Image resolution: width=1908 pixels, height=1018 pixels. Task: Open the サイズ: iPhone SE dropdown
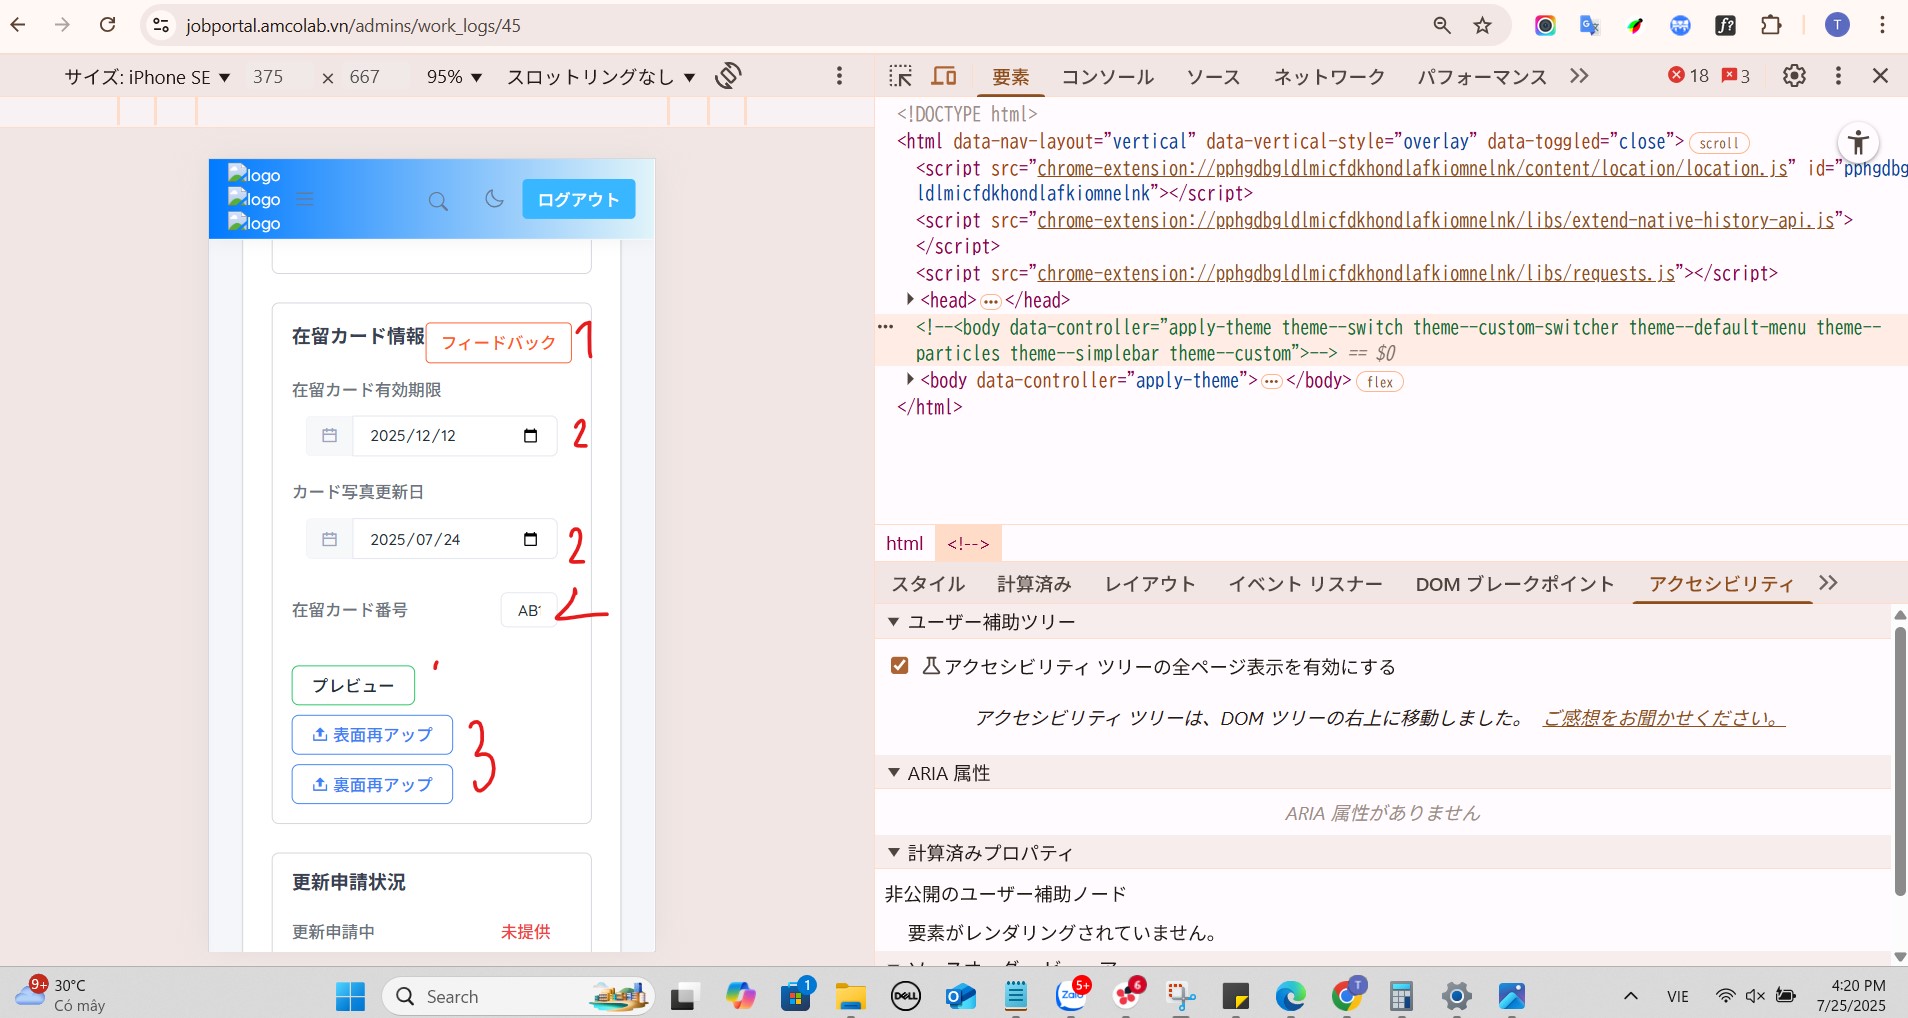147,77
